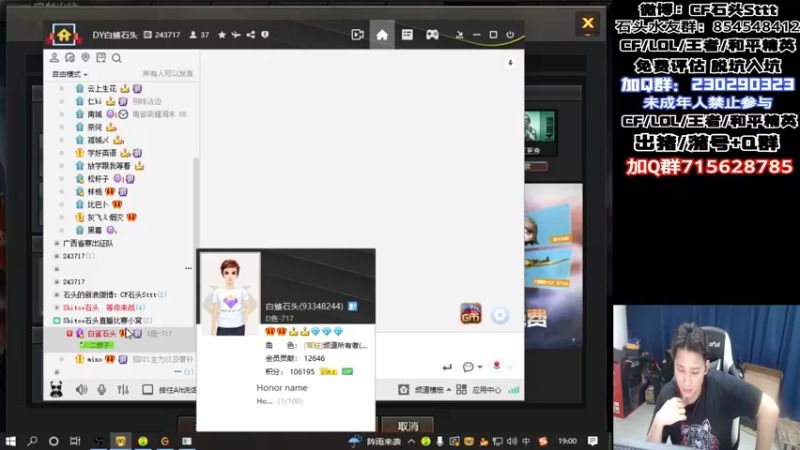
Task: Click the rose flower gift icon
Action: tap(496, 366)
